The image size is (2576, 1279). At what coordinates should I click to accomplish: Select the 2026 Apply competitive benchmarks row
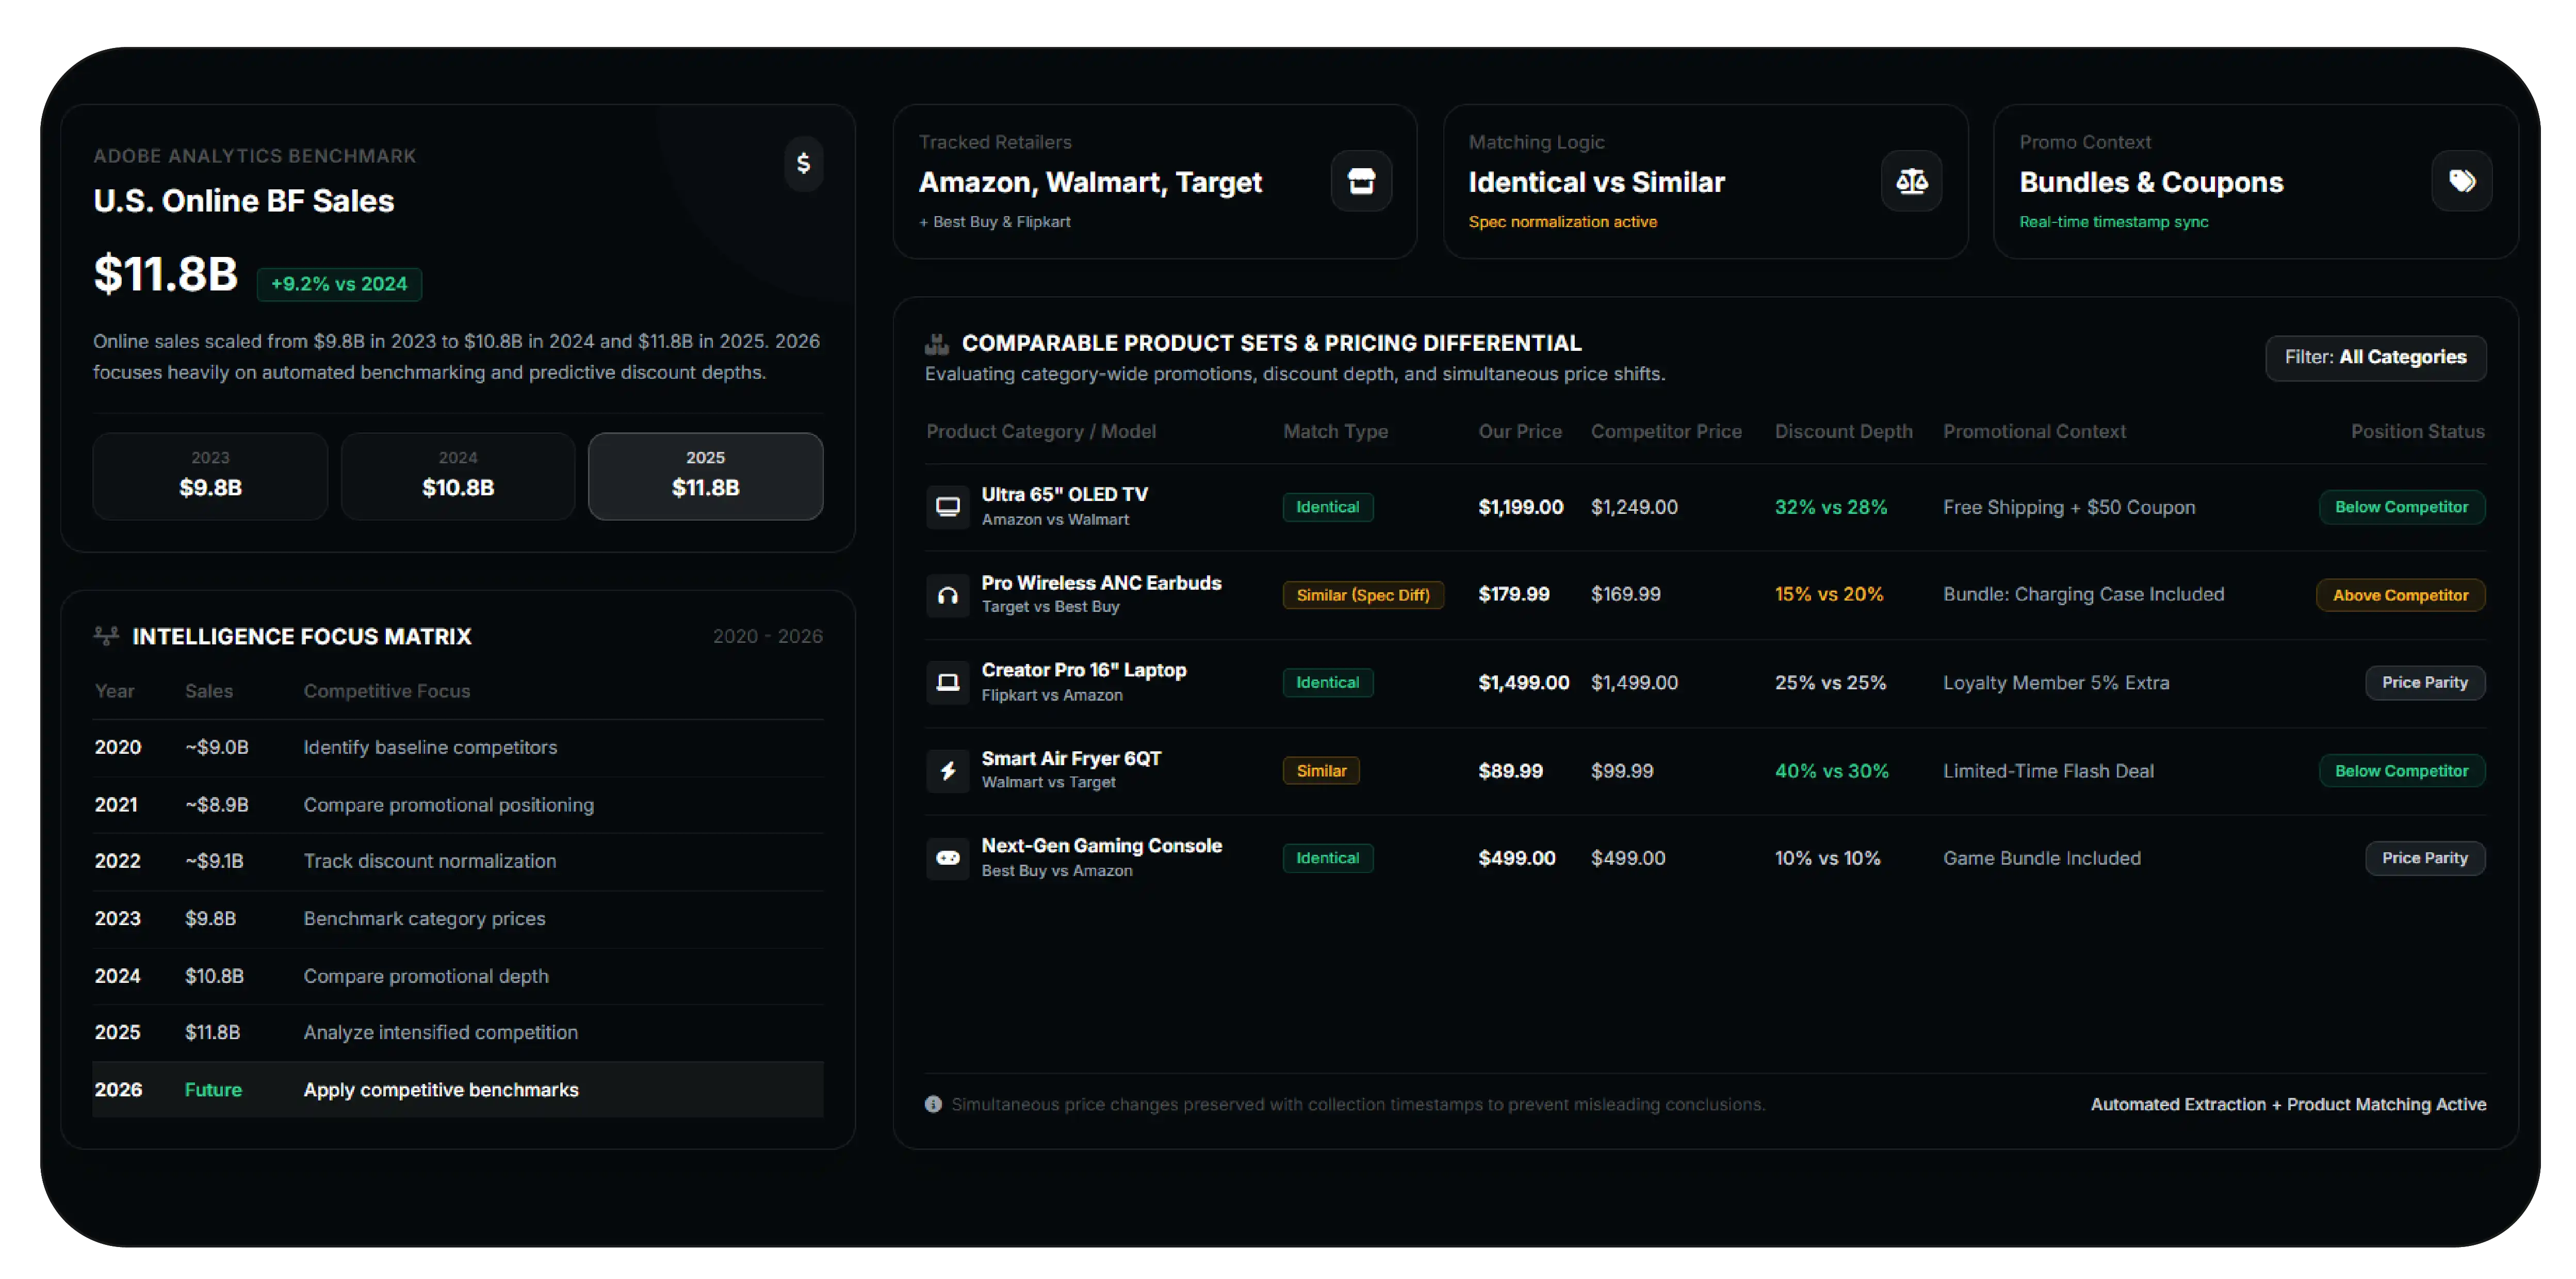coord(458,1089)
